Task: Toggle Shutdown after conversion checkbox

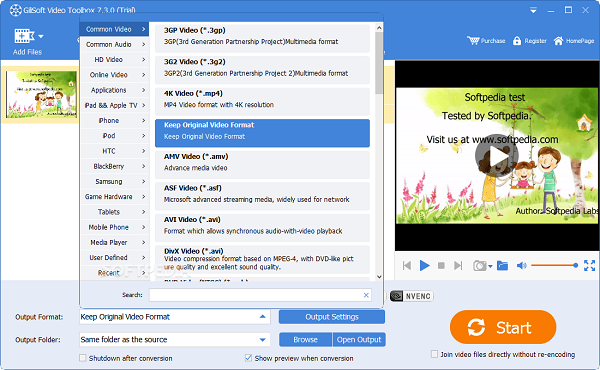Action: coord(83,358)
